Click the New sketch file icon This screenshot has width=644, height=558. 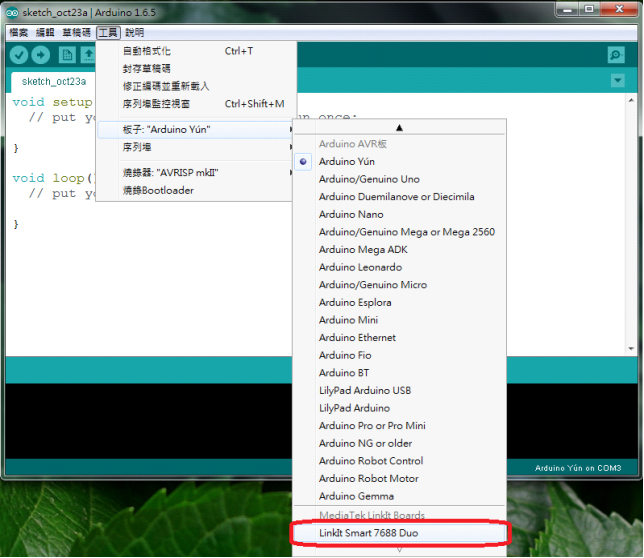pyautogui.click(x=67, y=55)
